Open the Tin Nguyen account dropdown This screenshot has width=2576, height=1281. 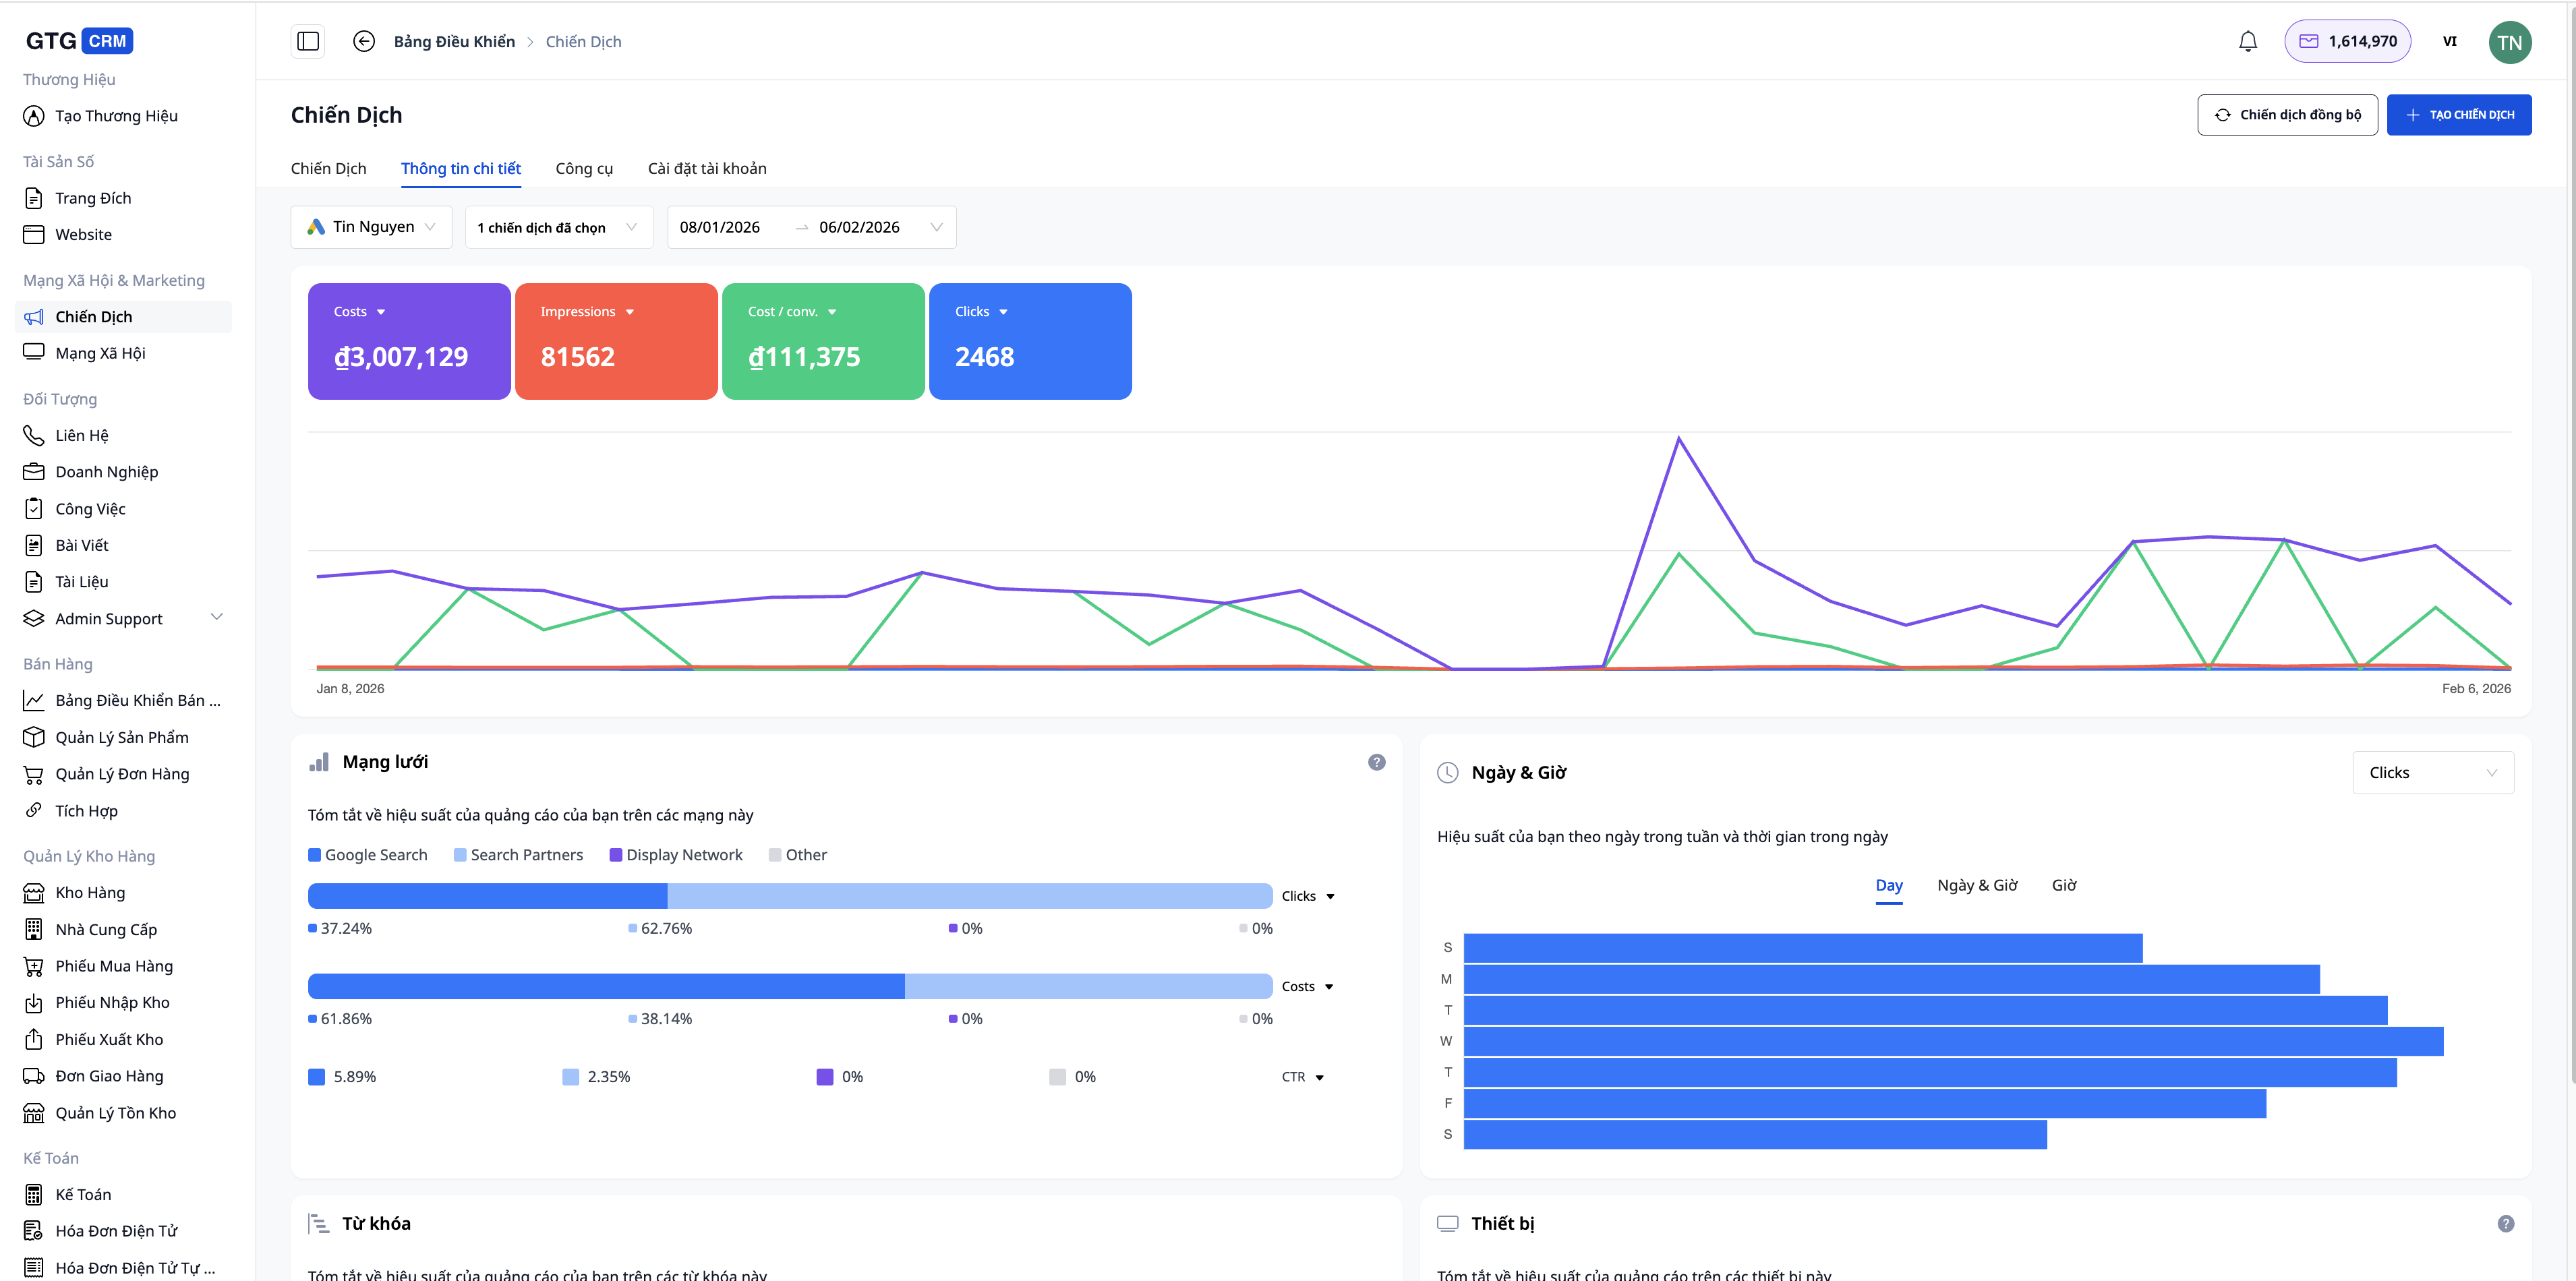point(371,227)
